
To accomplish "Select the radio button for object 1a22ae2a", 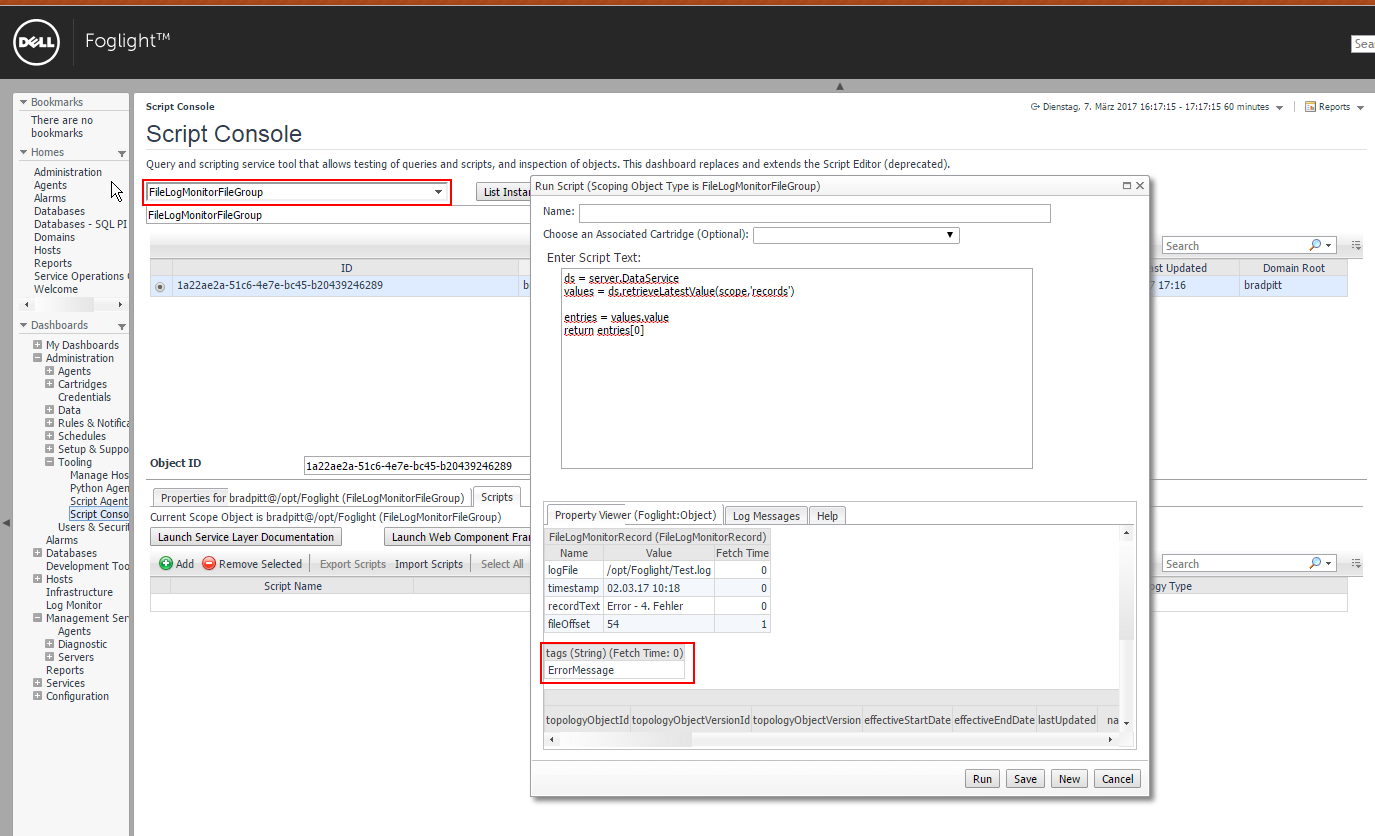I will 160,286.
